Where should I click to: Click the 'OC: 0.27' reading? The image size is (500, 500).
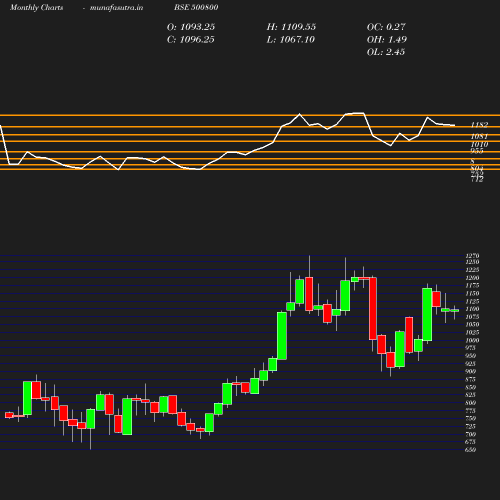(386, 27)
